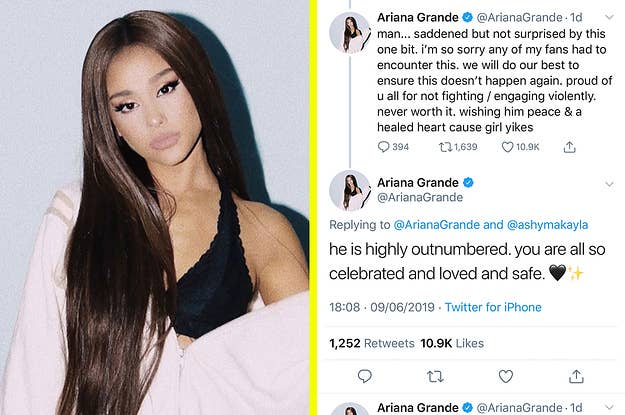The height and width of the screenshot is (415, 625).
Task: Open the 'Twitter for iPhone' source link
Action: [x=493, y=307]
